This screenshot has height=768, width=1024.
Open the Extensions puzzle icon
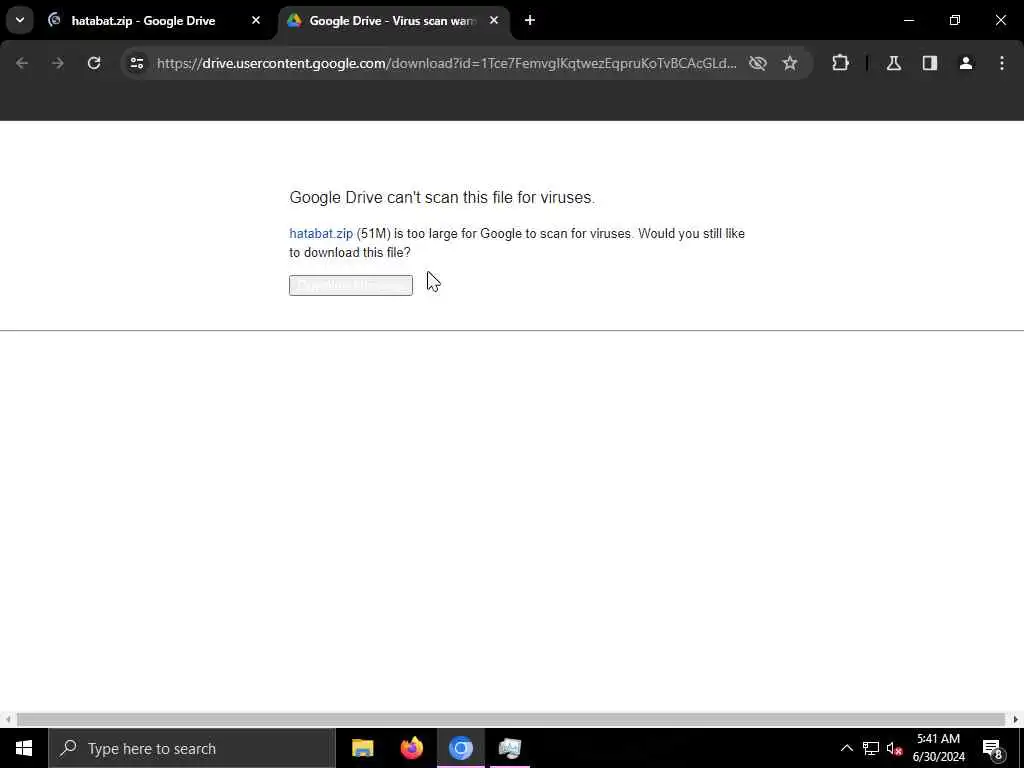coord(840,63)
